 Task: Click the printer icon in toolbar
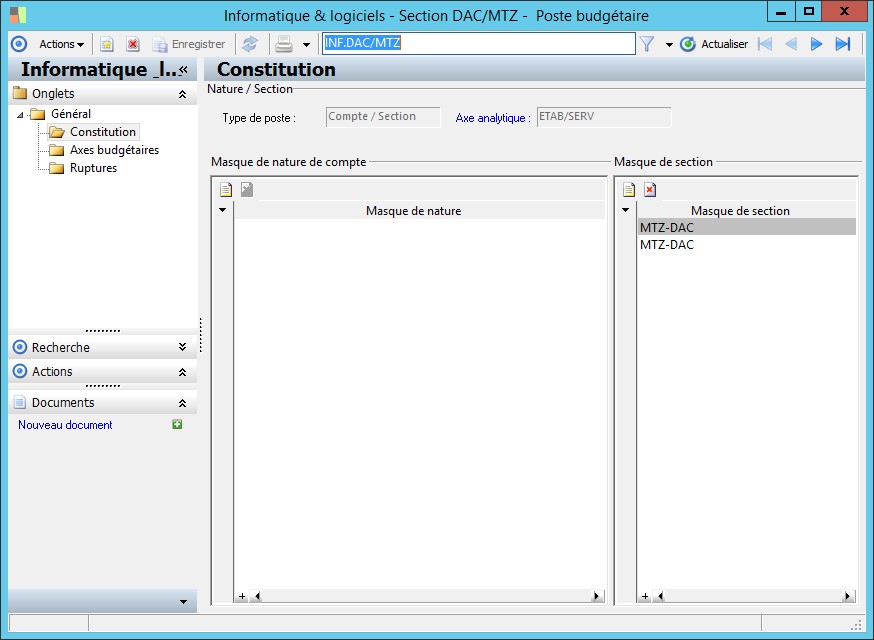[284, 44]
